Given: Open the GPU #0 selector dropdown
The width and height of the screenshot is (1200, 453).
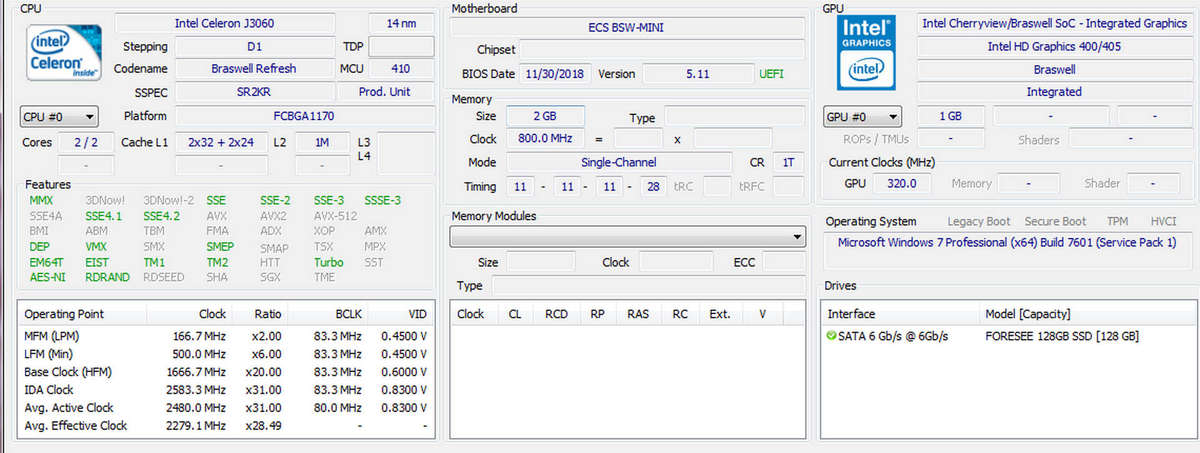Looking at the screenshot, I should 862,116.
